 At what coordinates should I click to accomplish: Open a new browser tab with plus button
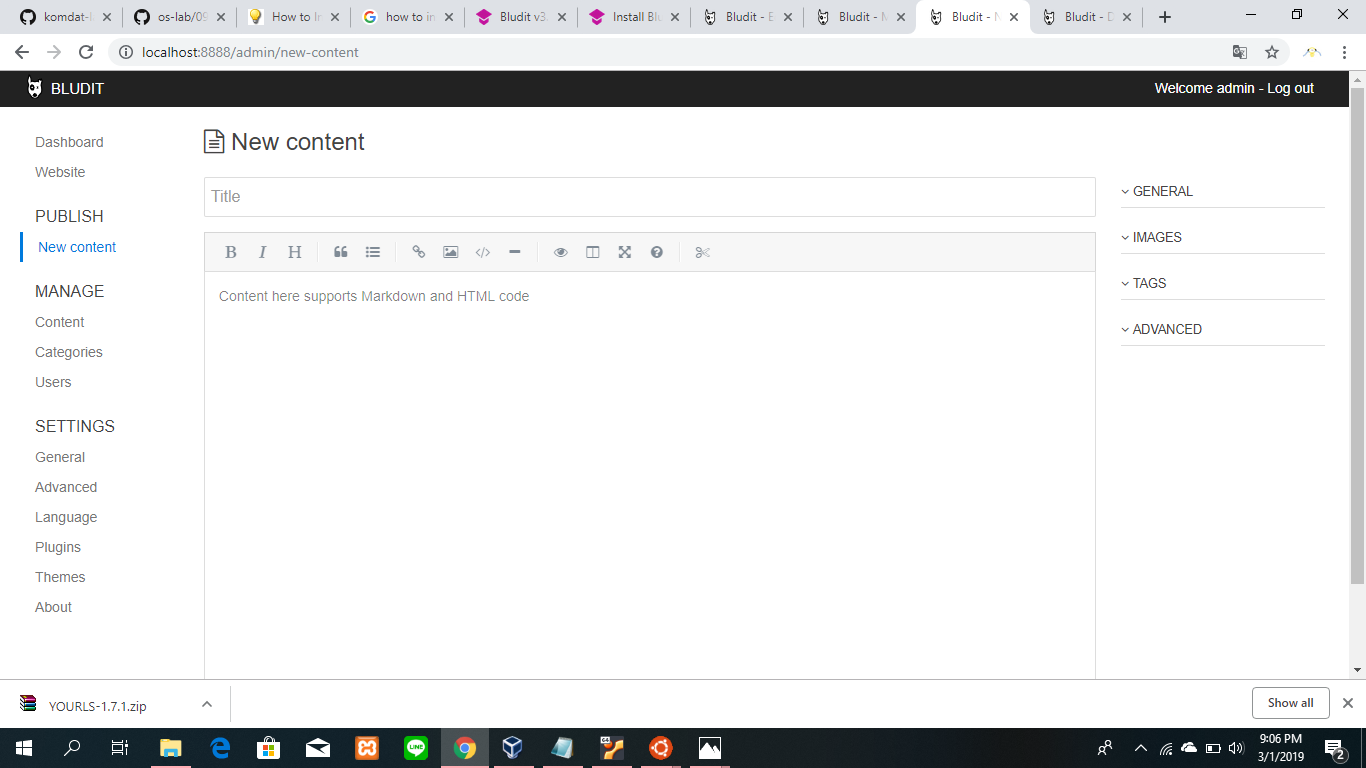click(1165, 17)
